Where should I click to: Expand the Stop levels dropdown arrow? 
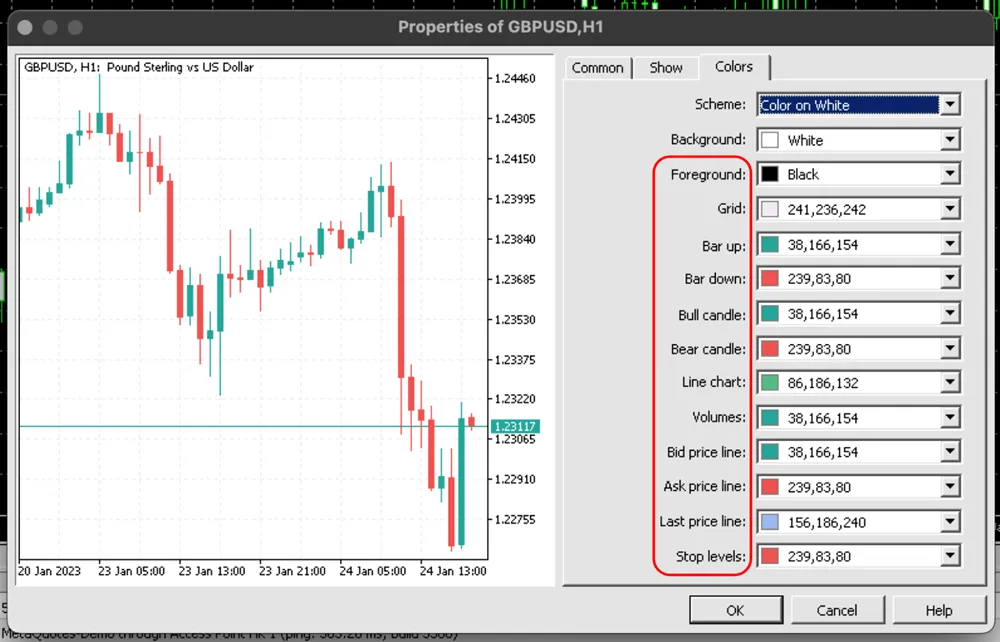(950, 556)
